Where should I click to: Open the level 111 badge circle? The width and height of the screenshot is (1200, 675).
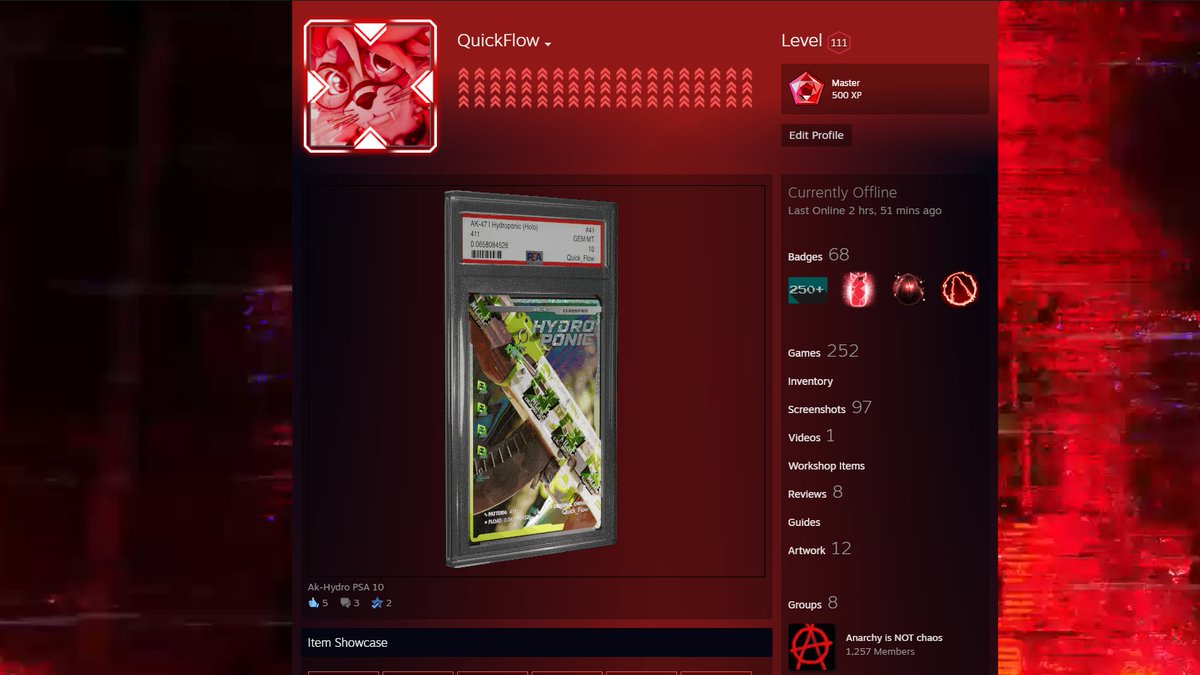pyautogui.click(x=839, y=42)
